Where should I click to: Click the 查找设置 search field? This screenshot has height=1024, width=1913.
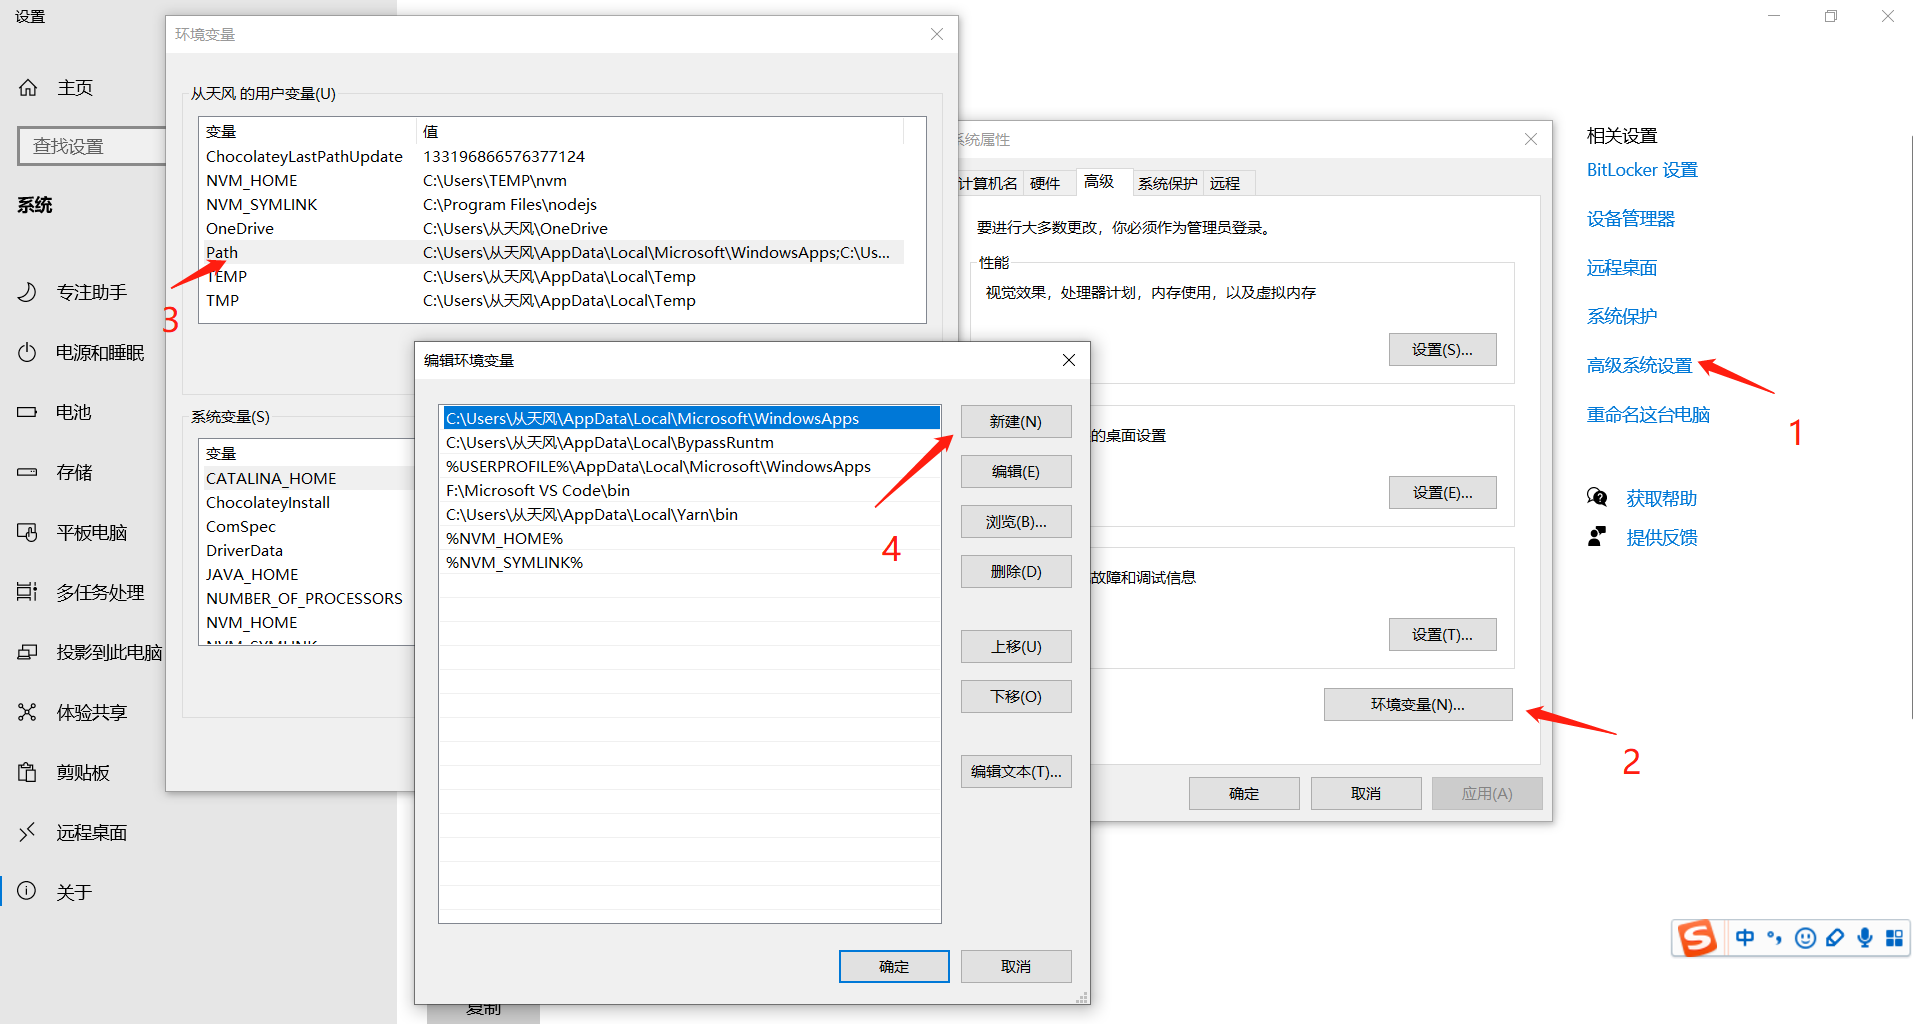[92, 146]
